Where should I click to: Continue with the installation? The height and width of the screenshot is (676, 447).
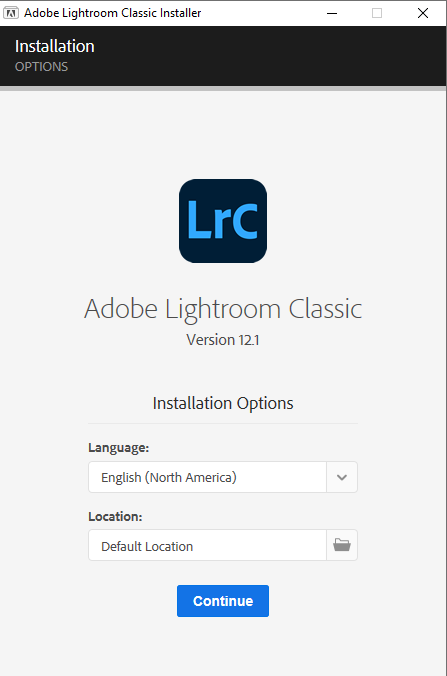tap(223, 601)
